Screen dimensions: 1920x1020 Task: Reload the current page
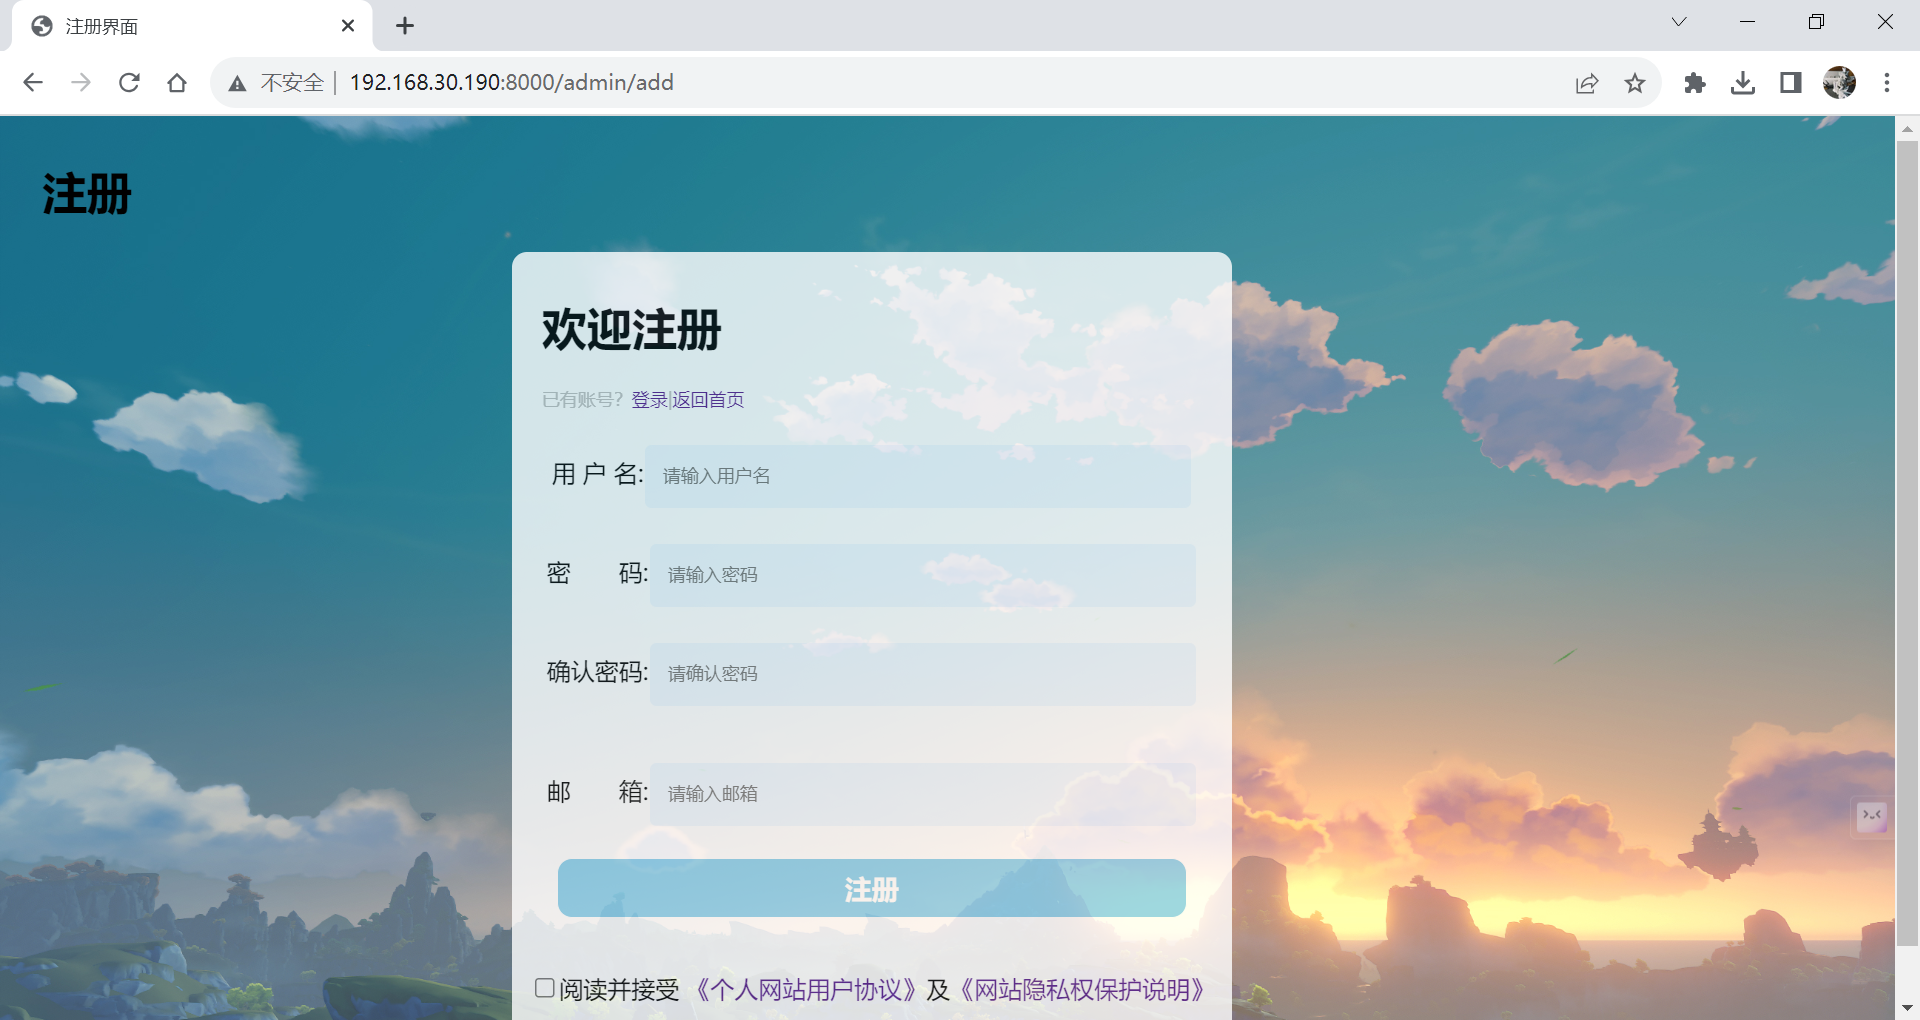point(129,83)
